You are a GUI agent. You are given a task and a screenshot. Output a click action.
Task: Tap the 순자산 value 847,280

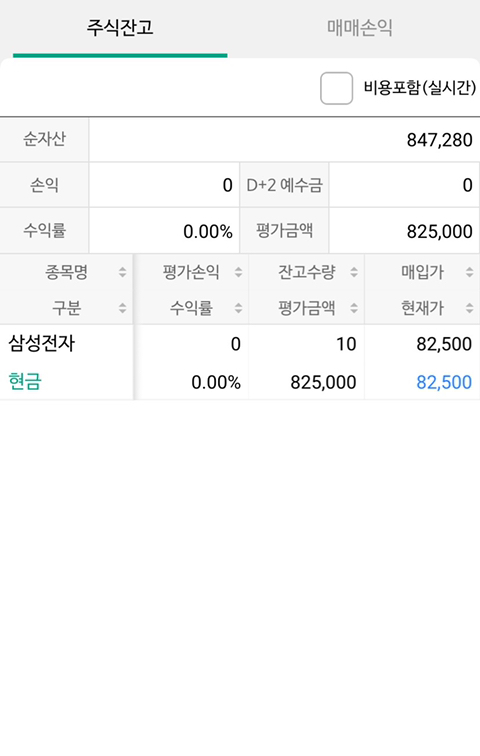[440, 140]
